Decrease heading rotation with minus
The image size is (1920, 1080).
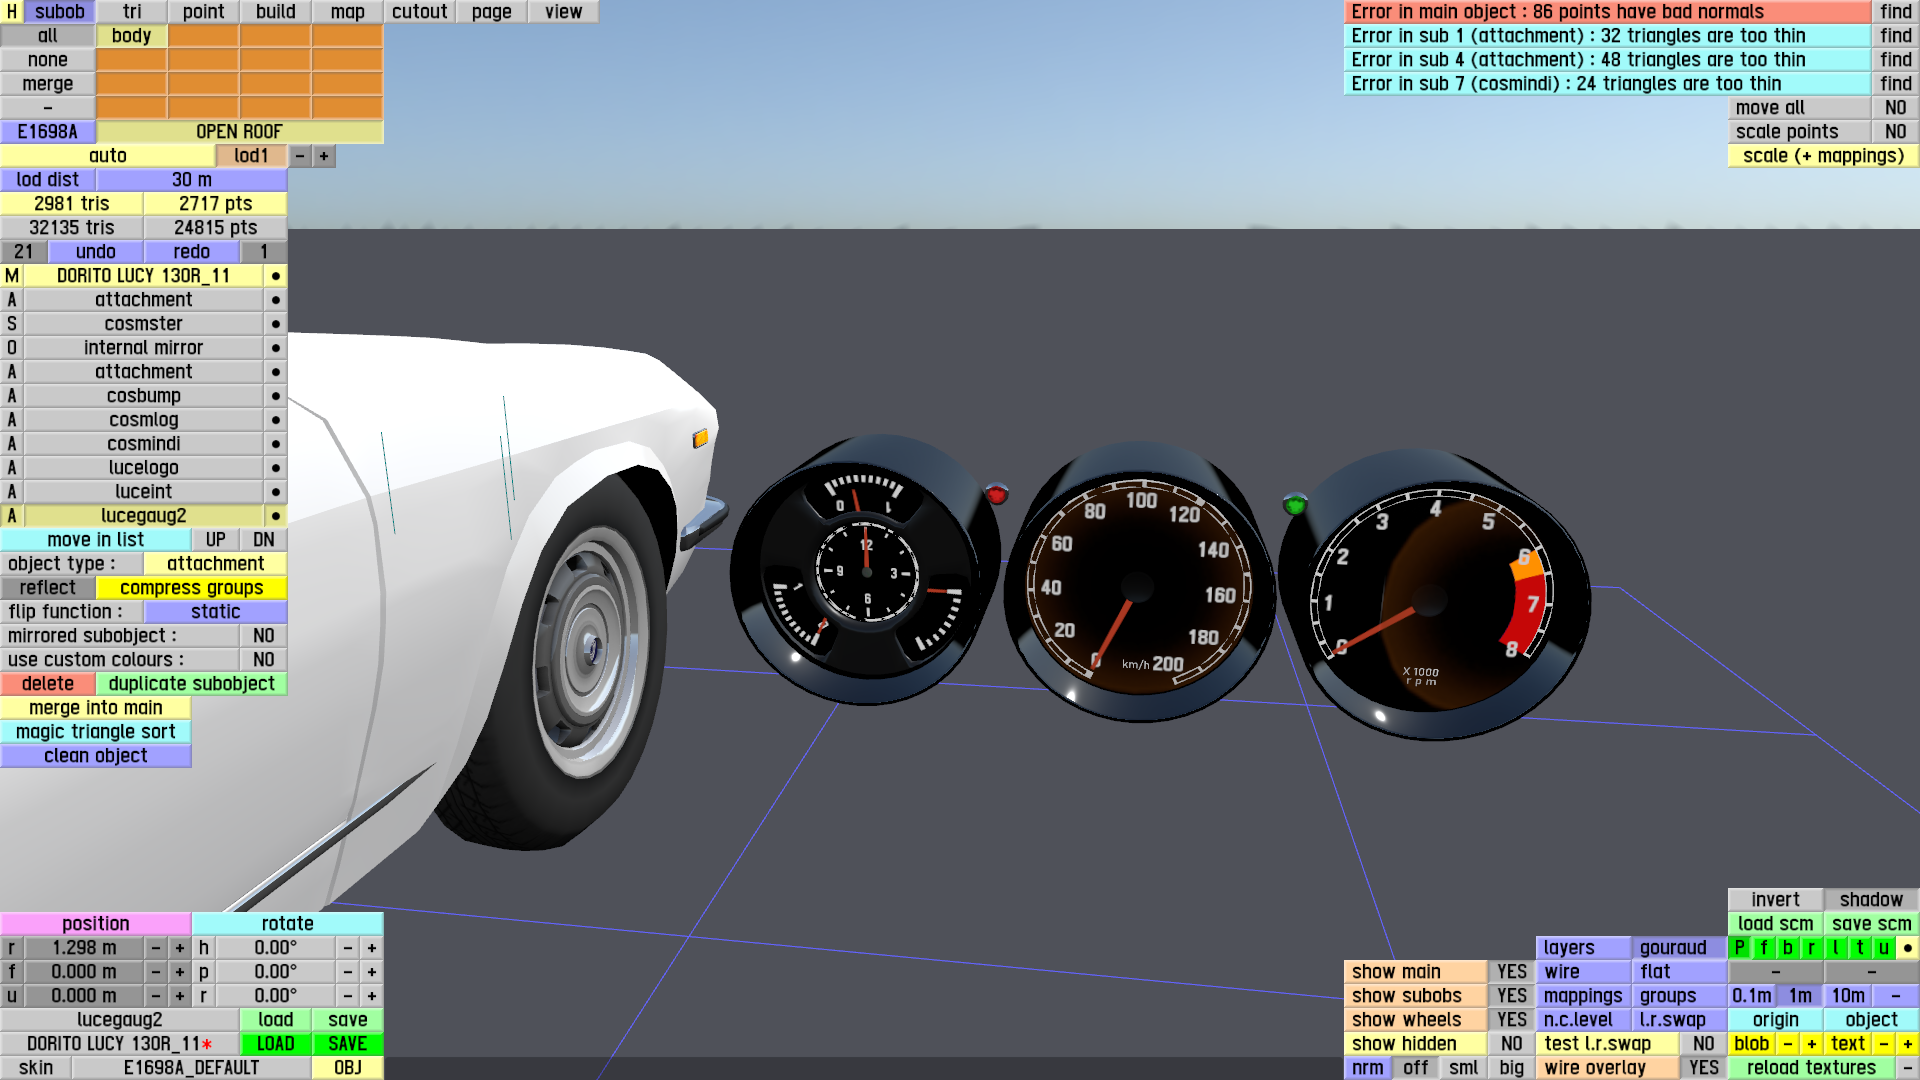[347, 948]
